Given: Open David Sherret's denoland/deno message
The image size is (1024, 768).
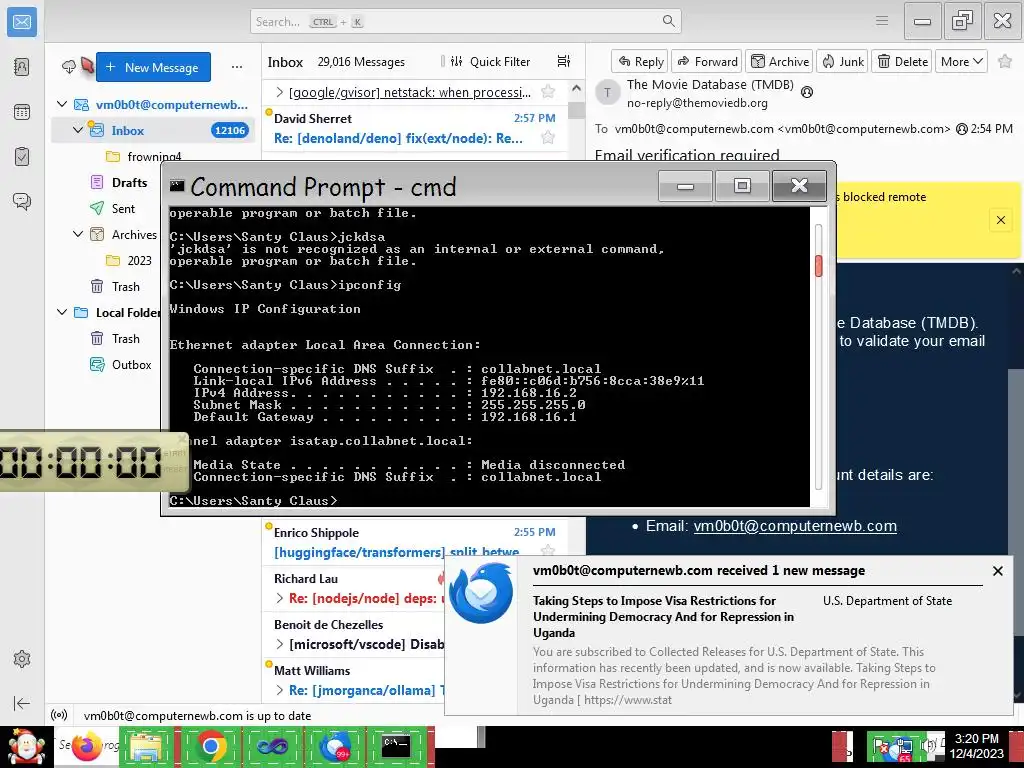Looking at the screenshot, I should (414, 129).
